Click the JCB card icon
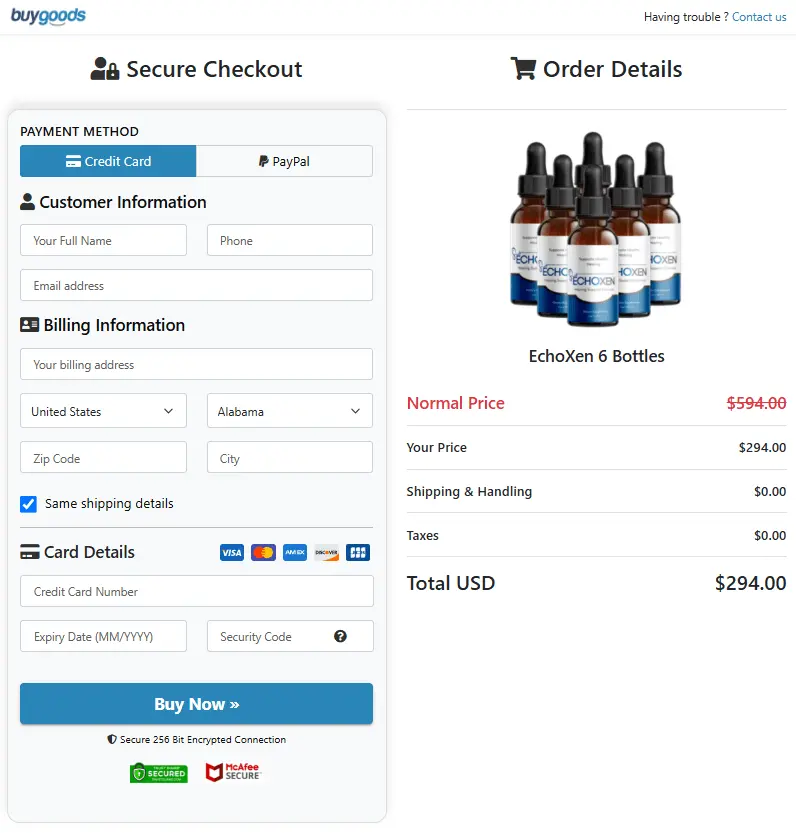Viewport: 796px width, 833px height. pyautogui.click(x=358, y=552)
